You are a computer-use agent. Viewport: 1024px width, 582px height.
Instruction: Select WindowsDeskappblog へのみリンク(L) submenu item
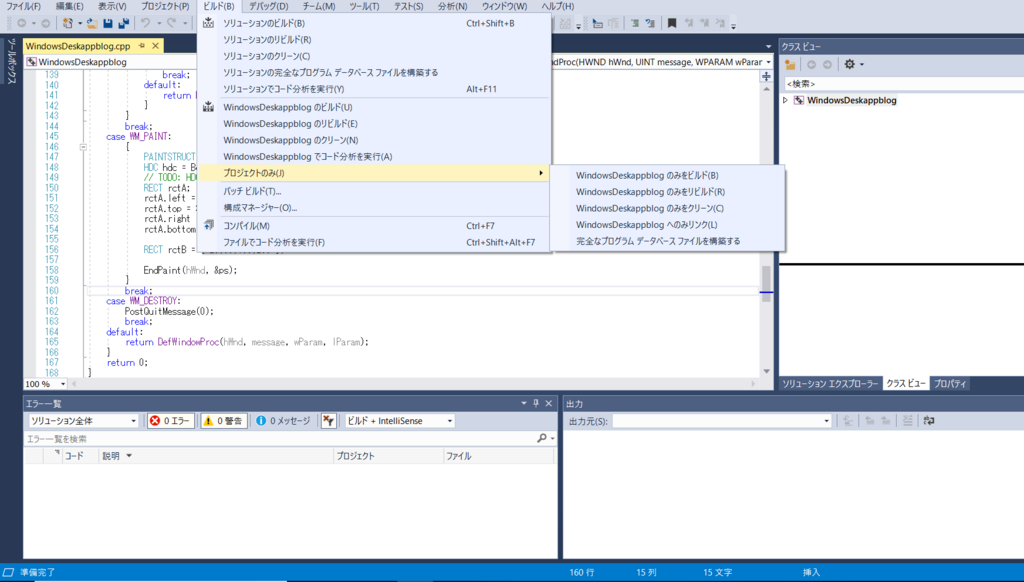click(x=667, y=224)
